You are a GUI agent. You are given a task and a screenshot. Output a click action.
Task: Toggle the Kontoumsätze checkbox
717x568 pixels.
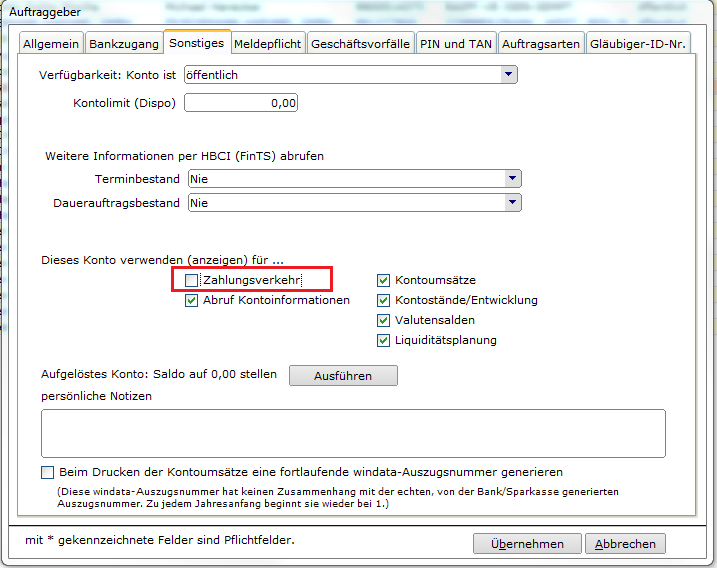pyautogui.click(x=383, y=280)
